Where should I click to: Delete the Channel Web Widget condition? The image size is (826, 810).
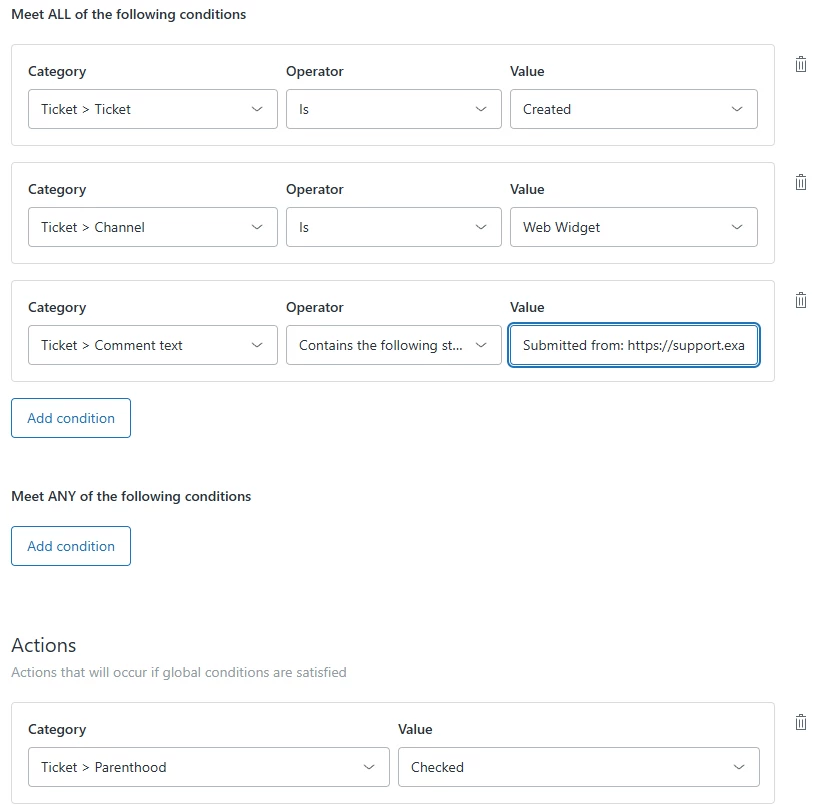coord(800,182)
